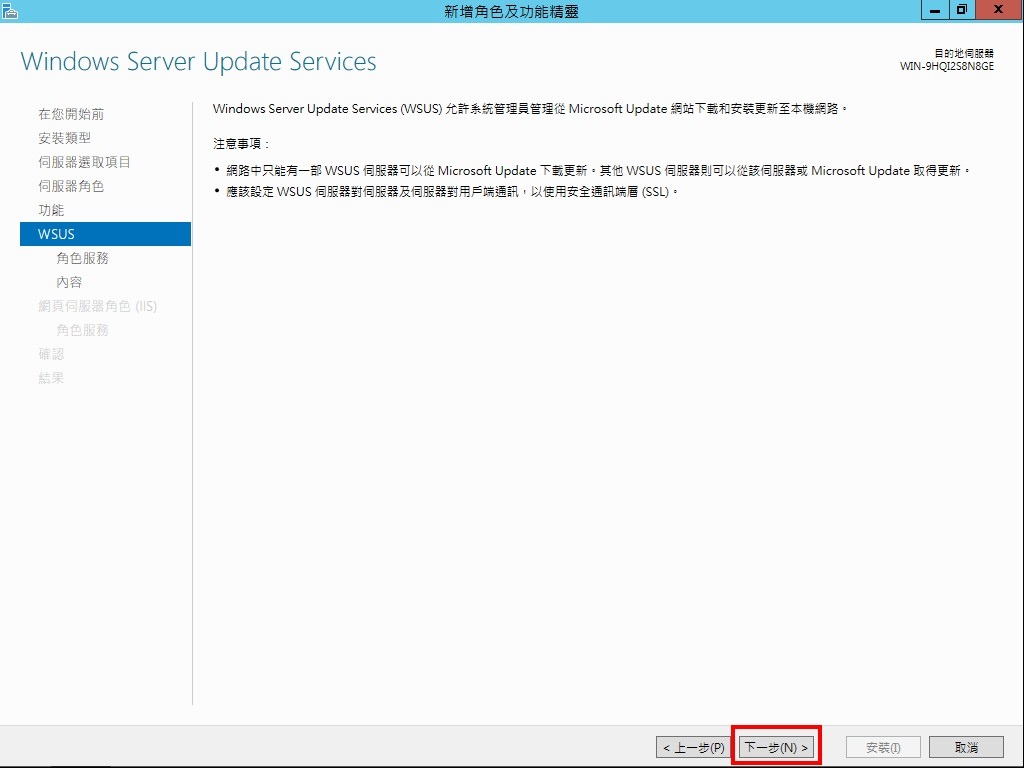
Task: Click the server name WIN-9HQI2S8N8GE
Action: coord(946,66)
